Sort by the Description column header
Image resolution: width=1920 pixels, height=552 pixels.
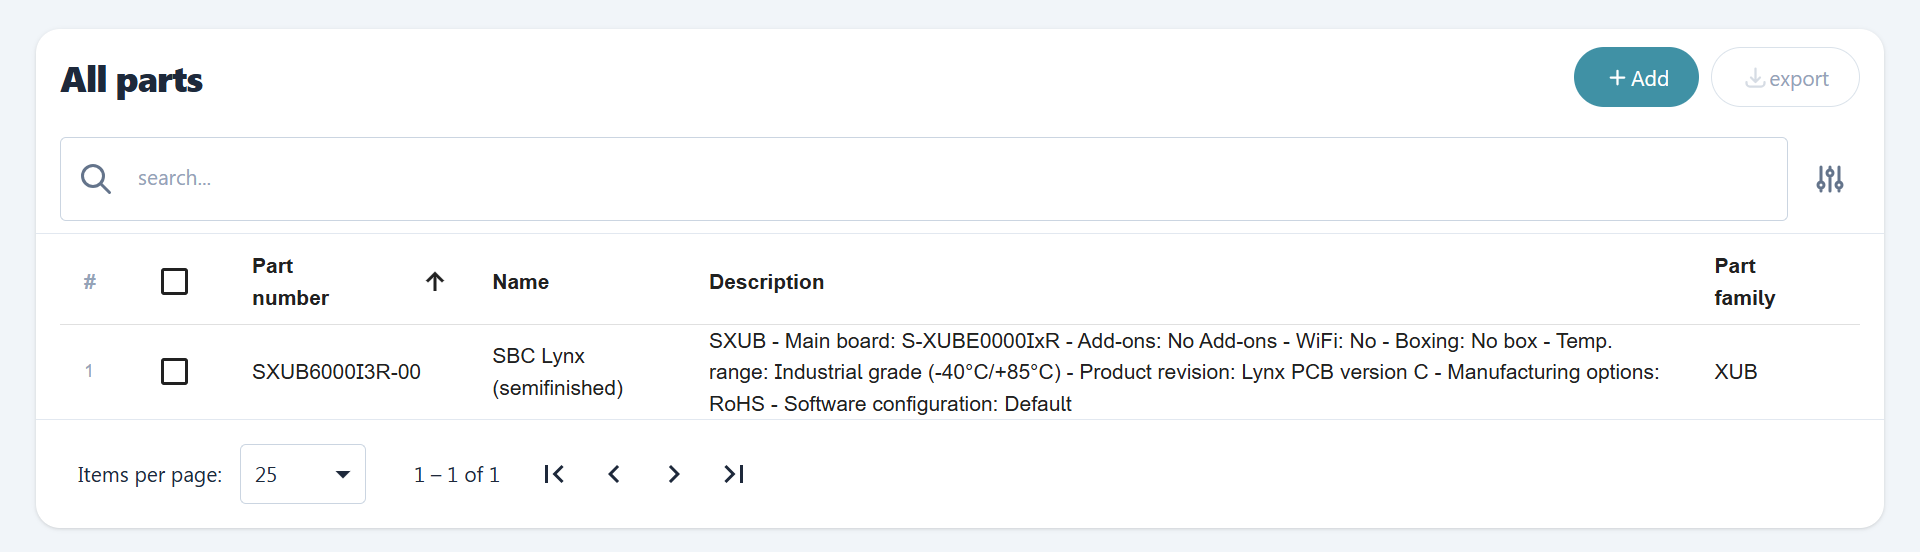767,282
